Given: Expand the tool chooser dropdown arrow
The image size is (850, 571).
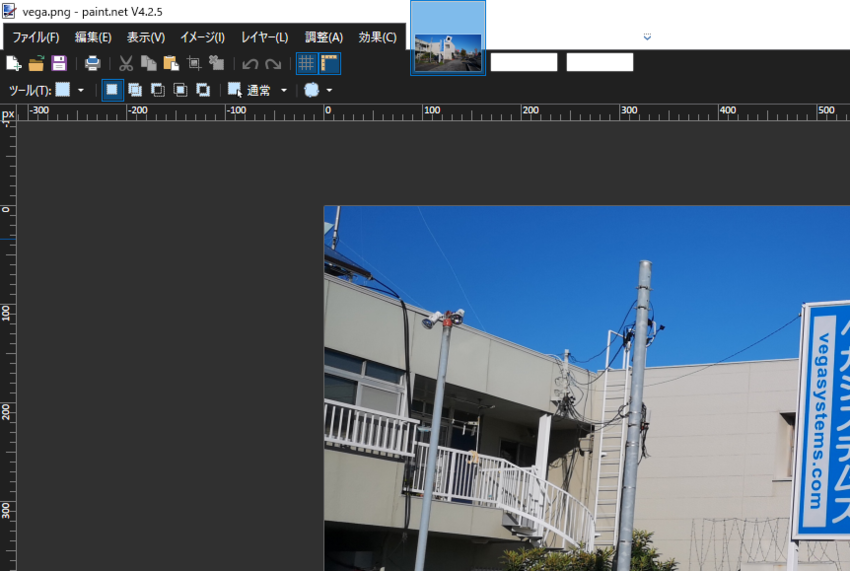Looking at the screenshot, I should [x=81, y=91].
